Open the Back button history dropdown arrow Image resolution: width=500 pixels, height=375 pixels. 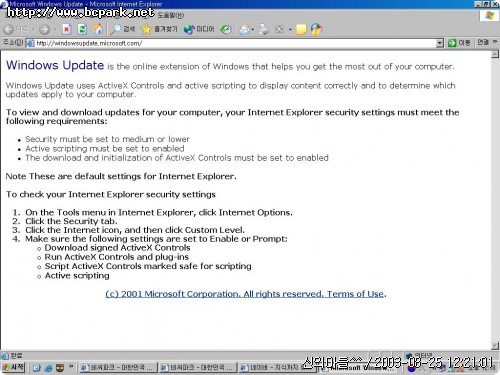[33, 30]
